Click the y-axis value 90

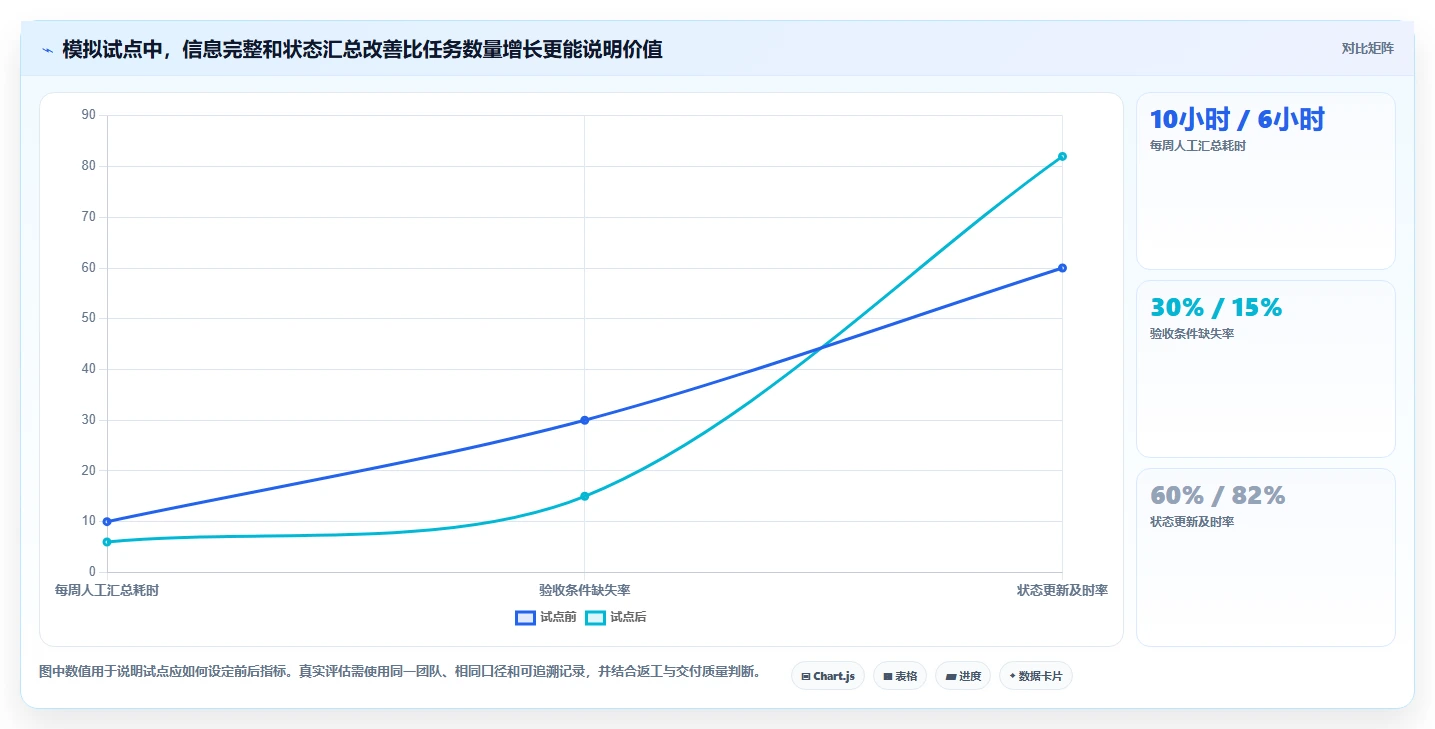pyautogui.click(x=89, y=115)
